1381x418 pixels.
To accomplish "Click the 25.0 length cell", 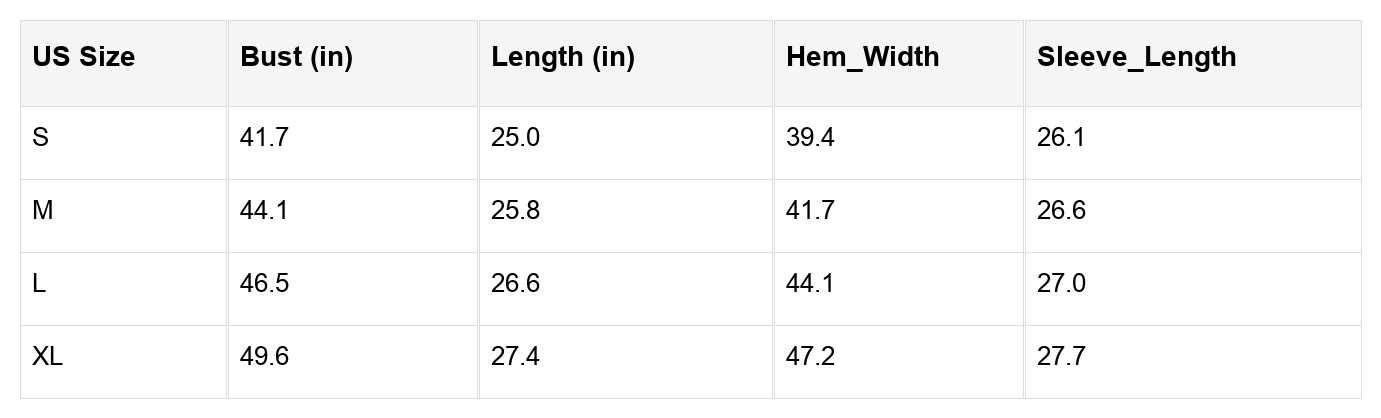I will [x=515, y=138].
